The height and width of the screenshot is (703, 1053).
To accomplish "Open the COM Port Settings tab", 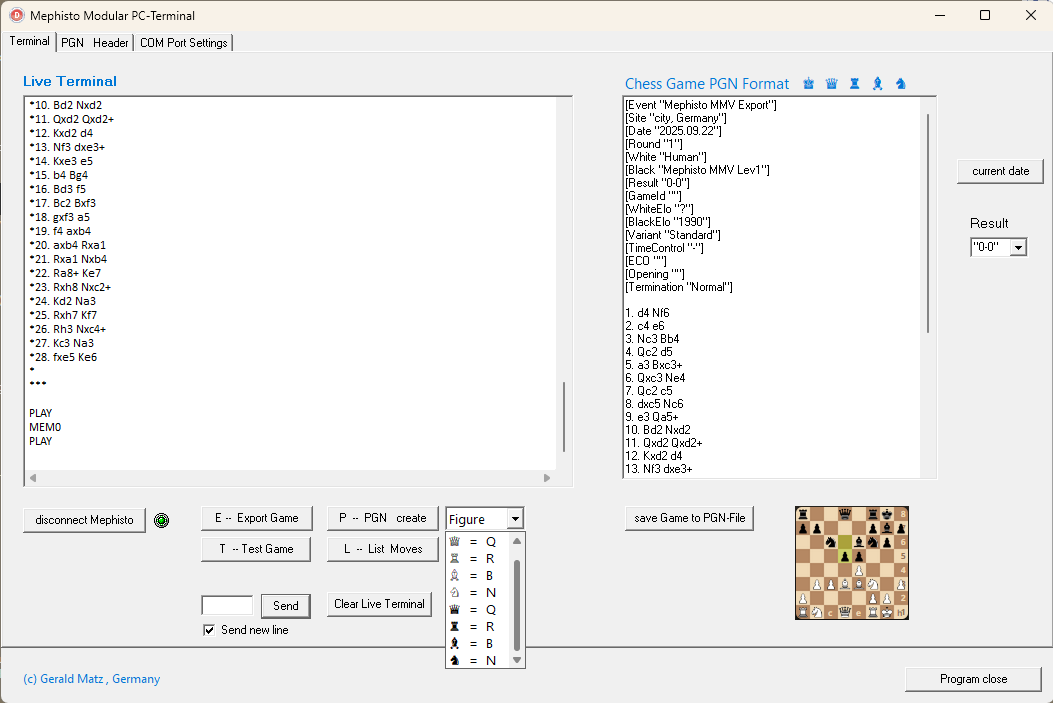I will click(184, 43).
